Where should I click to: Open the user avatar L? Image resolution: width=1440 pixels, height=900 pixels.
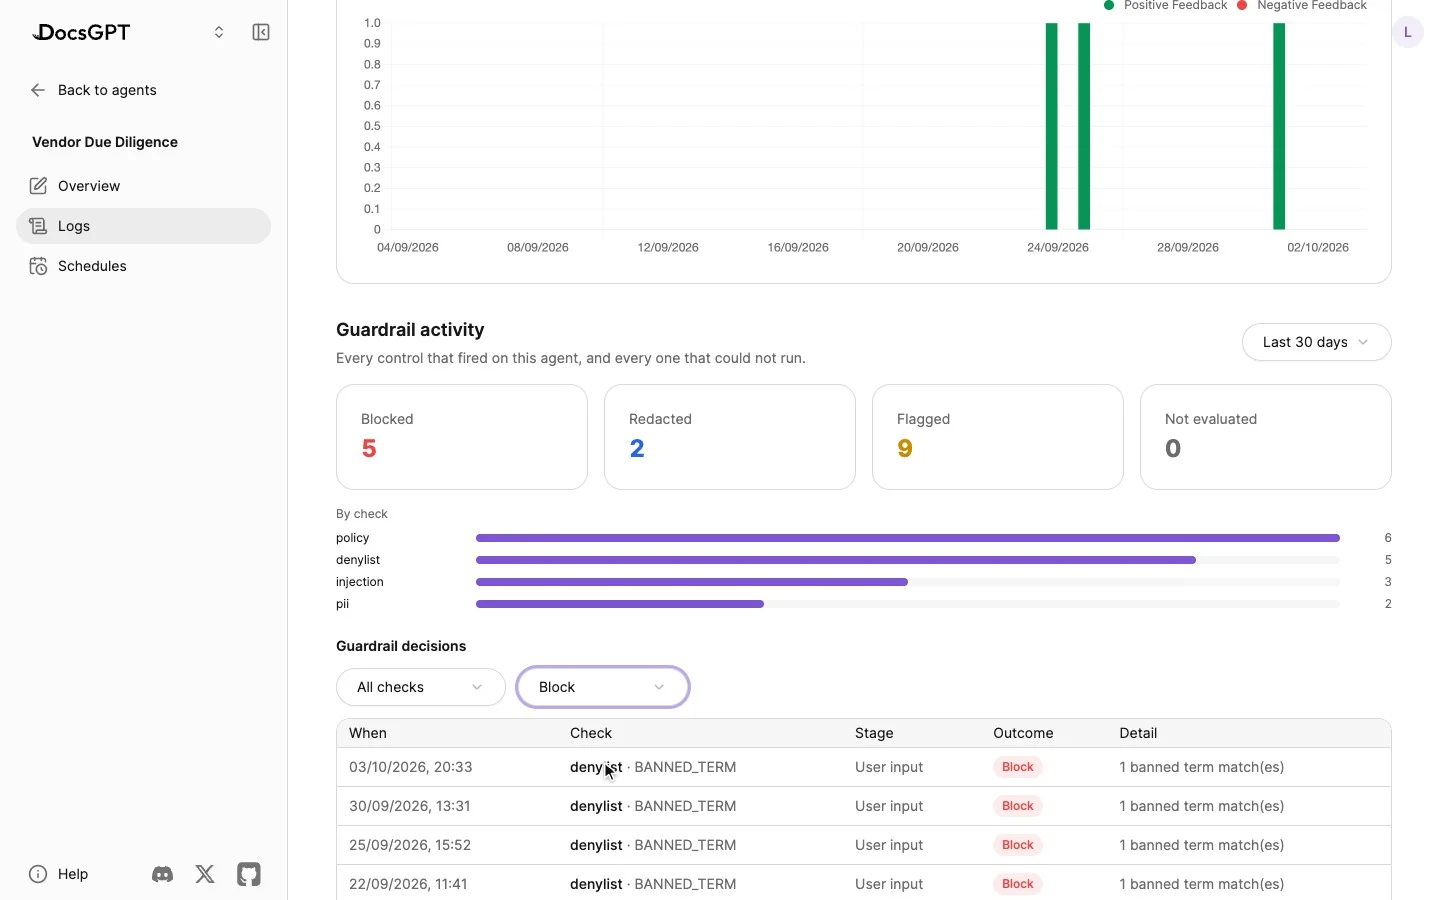[x=1408, y=32]
